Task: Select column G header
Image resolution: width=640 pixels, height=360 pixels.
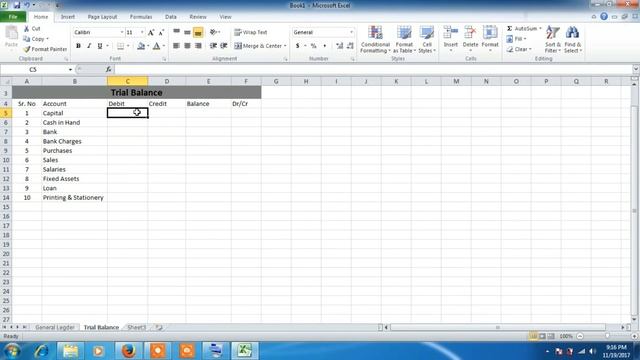Action: point(276,82)
